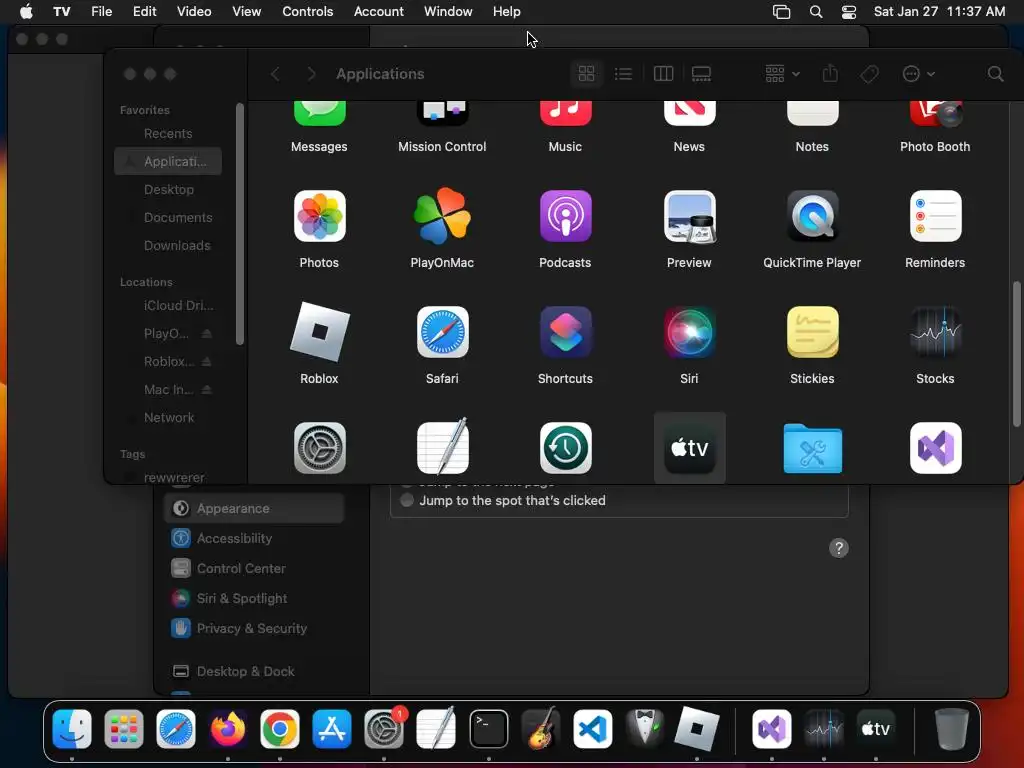The image size is (1024, 768).
Task: Select the Podcasts app icon
Action: (x=566, y=216)
